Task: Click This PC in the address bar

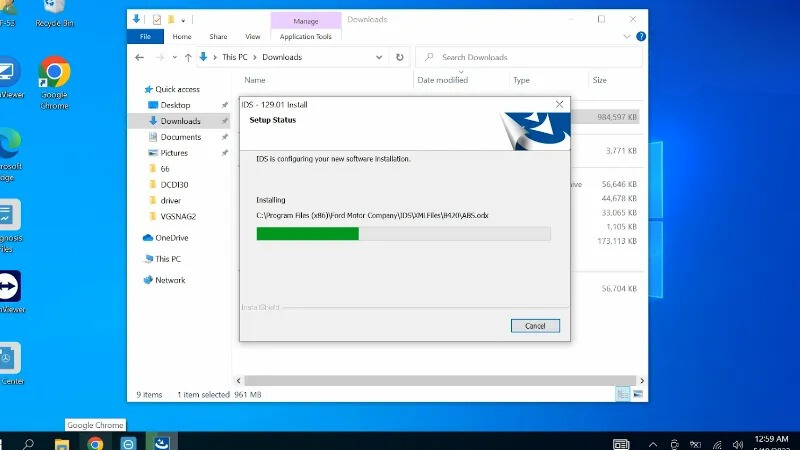Action: pos(235,57)
